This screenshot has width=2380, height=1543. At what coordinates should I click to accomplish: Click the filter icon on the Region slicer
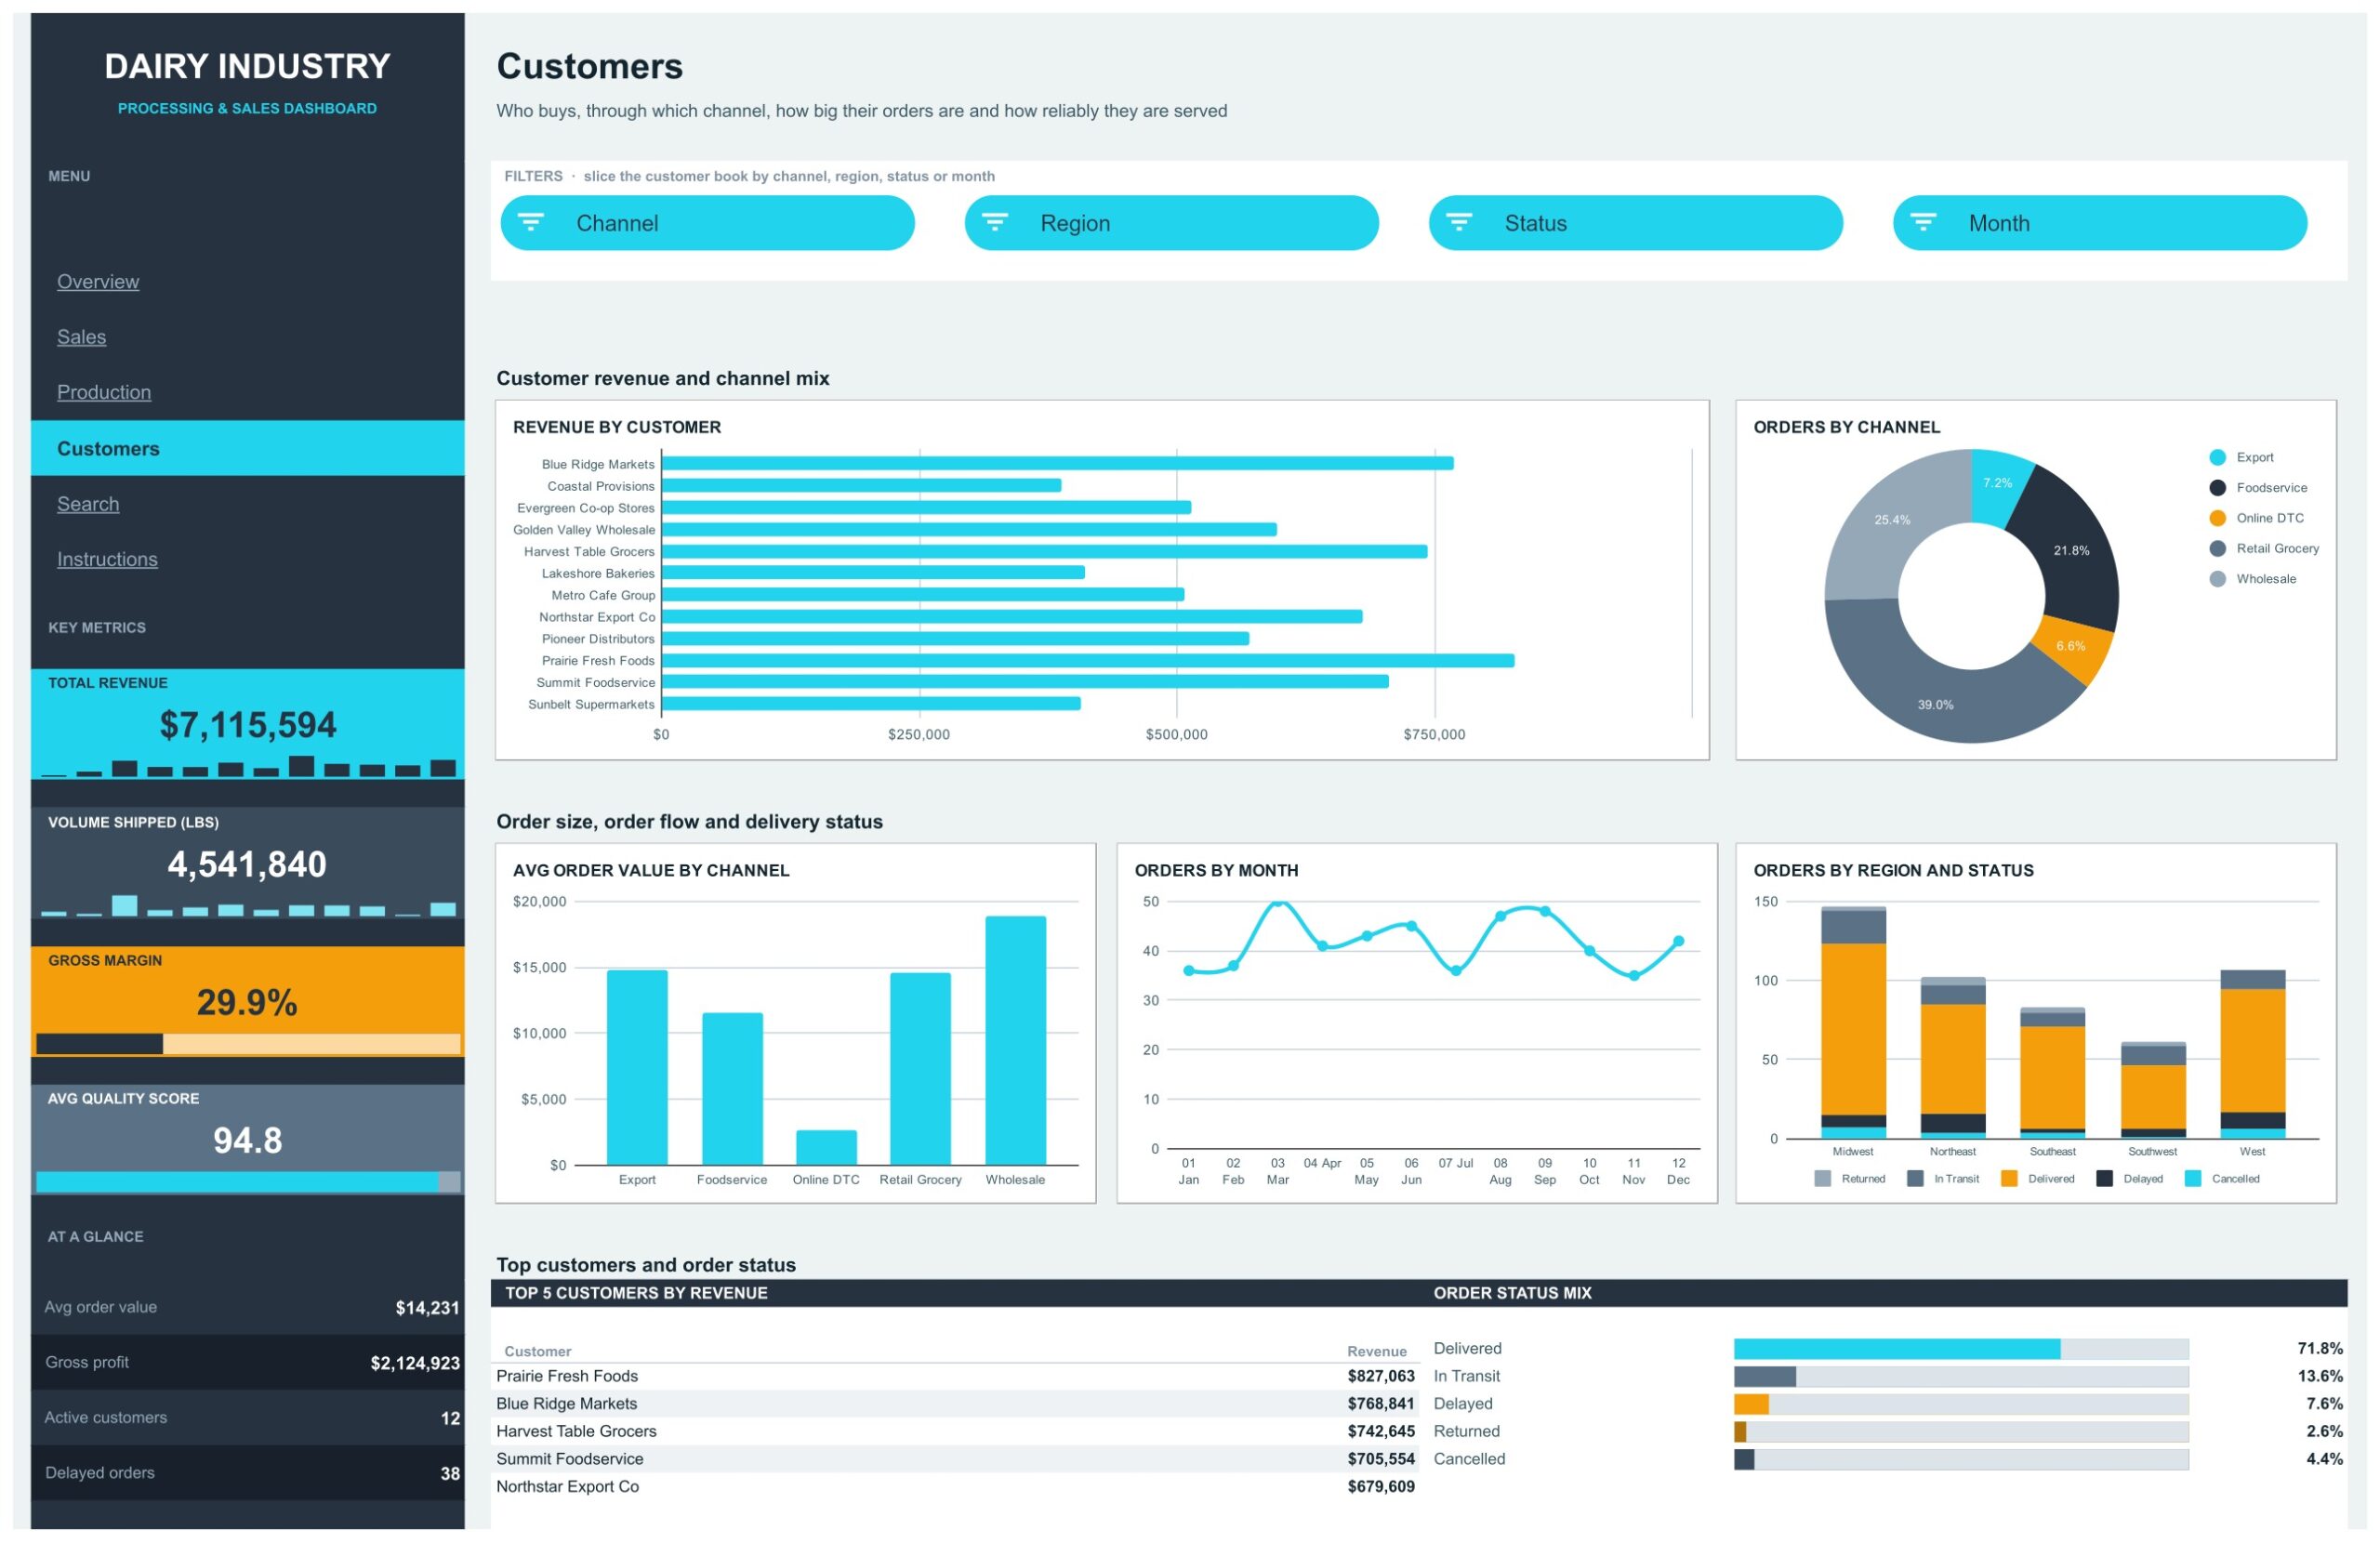pos(994,222)
